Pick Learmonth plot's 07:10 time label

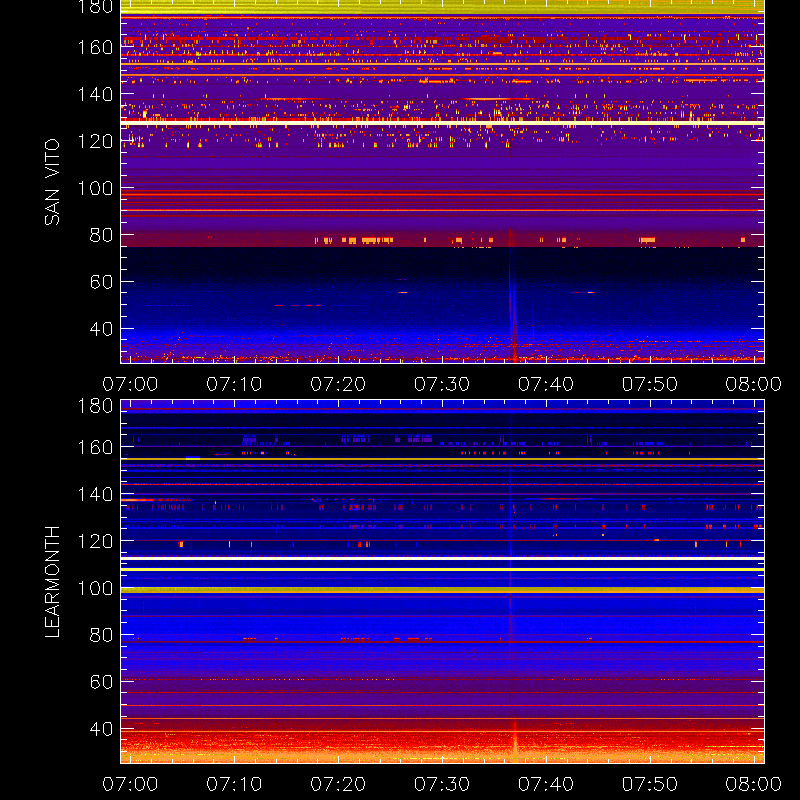click(x=234, y=784)
